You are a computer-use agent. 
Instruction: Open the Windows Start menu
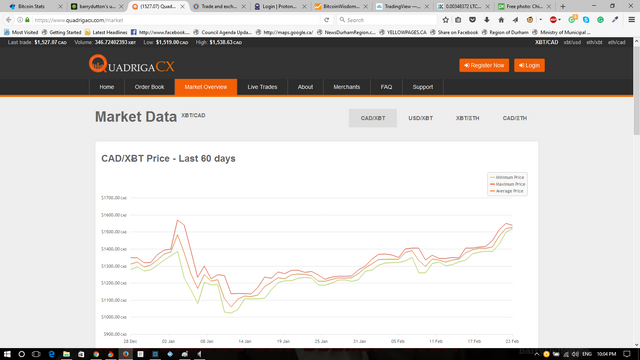[7, 354]
